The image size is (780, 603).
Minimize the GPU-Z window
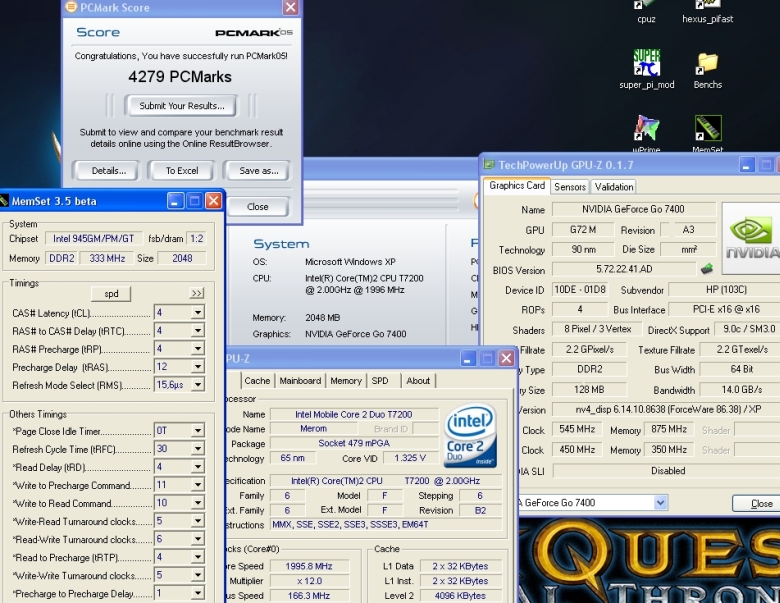[x=746, y=165]
